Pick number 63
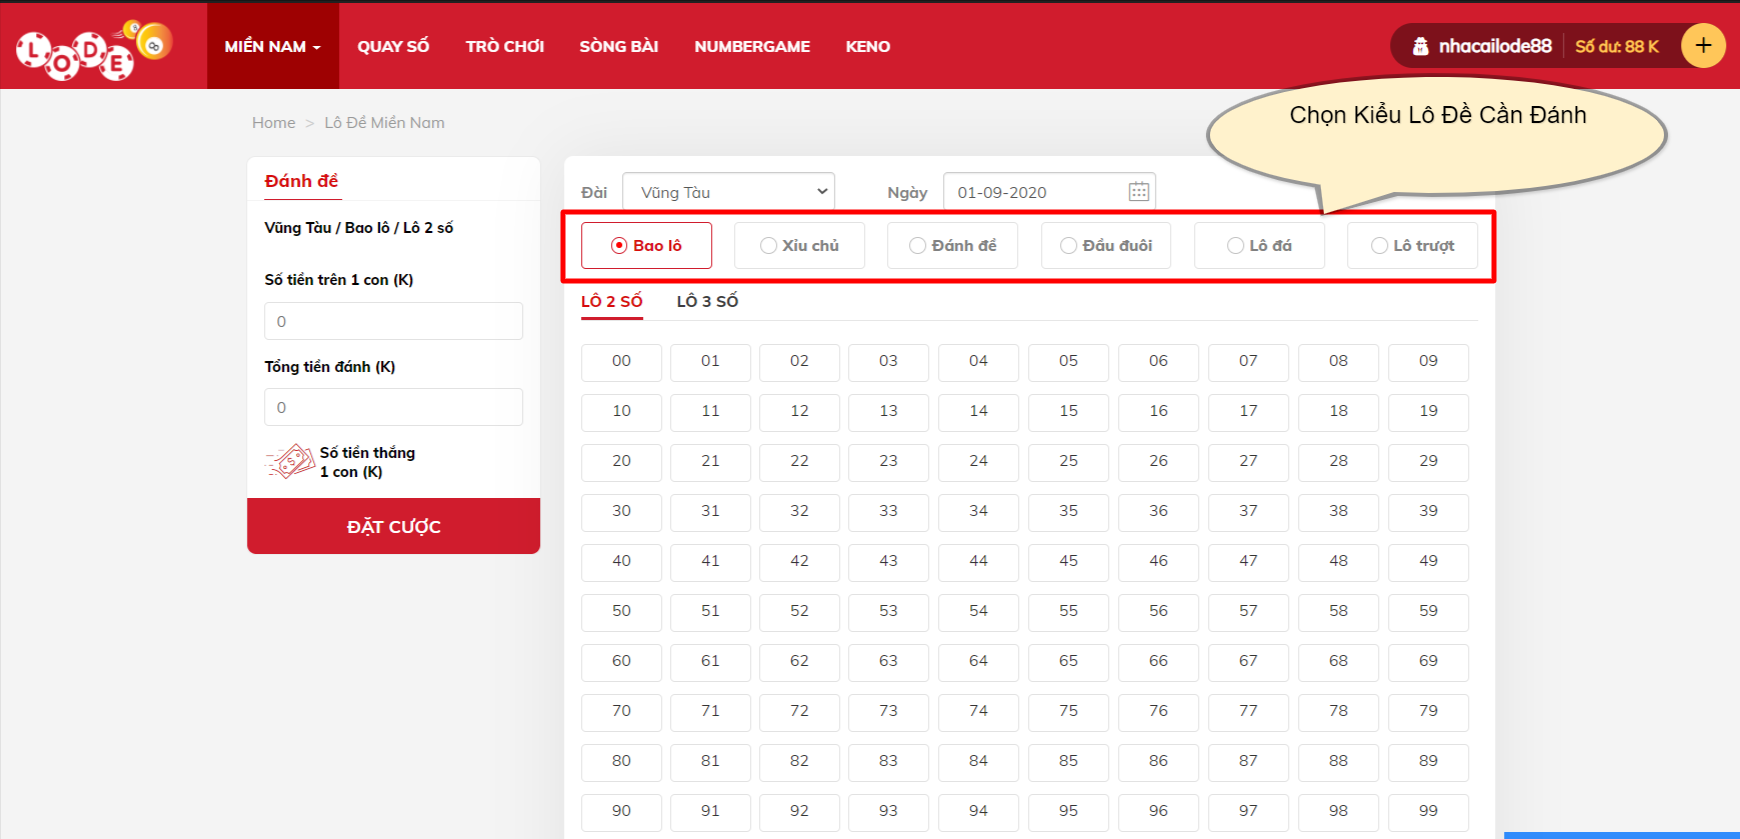Image resolution: width=1740 pixels, height=839 pixels. [x=888, y=662]
